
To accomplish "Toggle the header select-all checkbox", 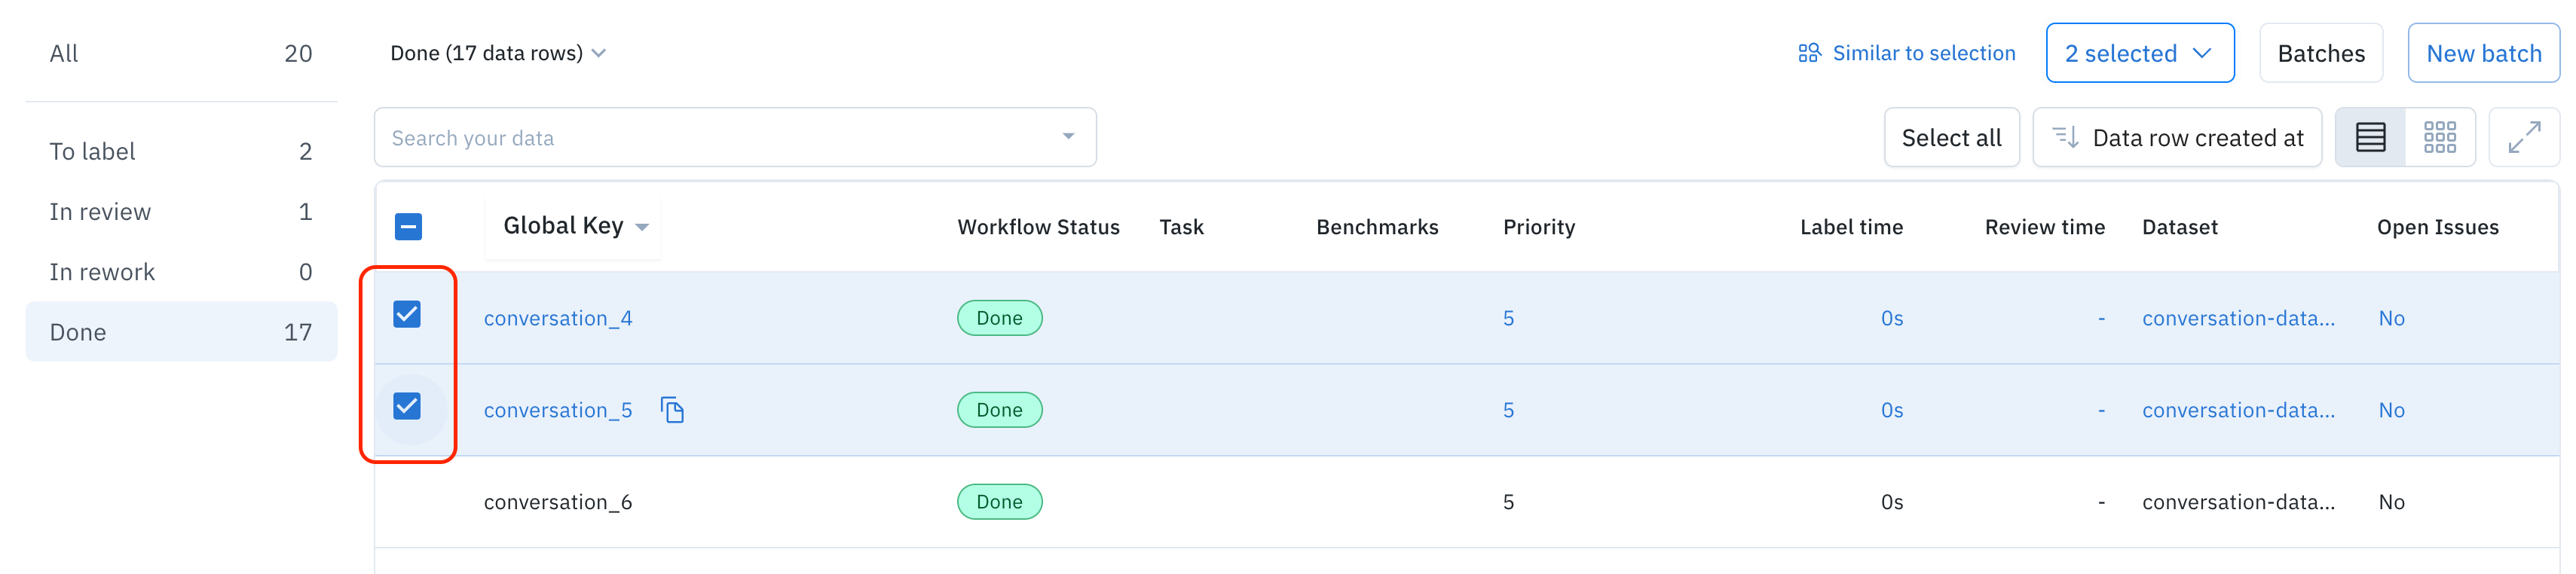I will pos(408,227).
